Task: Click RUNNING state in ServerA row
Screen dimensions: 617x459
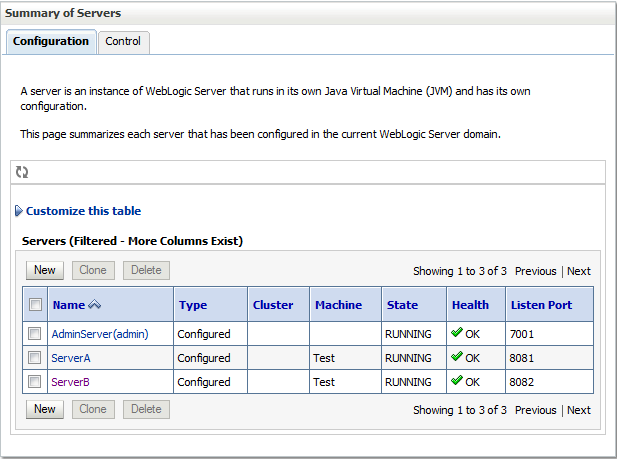Action: (x=408, y=358)
